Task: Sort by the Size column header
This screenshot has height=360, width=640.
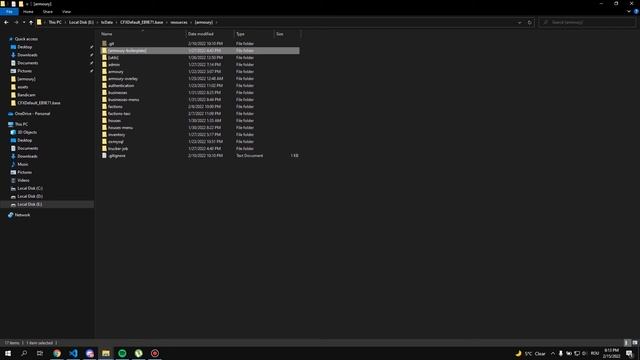Action: (x=287, y=34)
